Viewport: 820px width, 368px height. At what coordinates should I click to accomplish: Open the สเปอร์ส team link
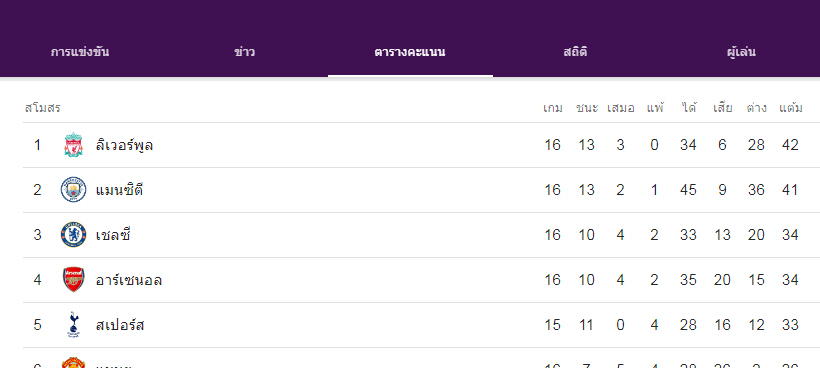(x=120, y=325)
